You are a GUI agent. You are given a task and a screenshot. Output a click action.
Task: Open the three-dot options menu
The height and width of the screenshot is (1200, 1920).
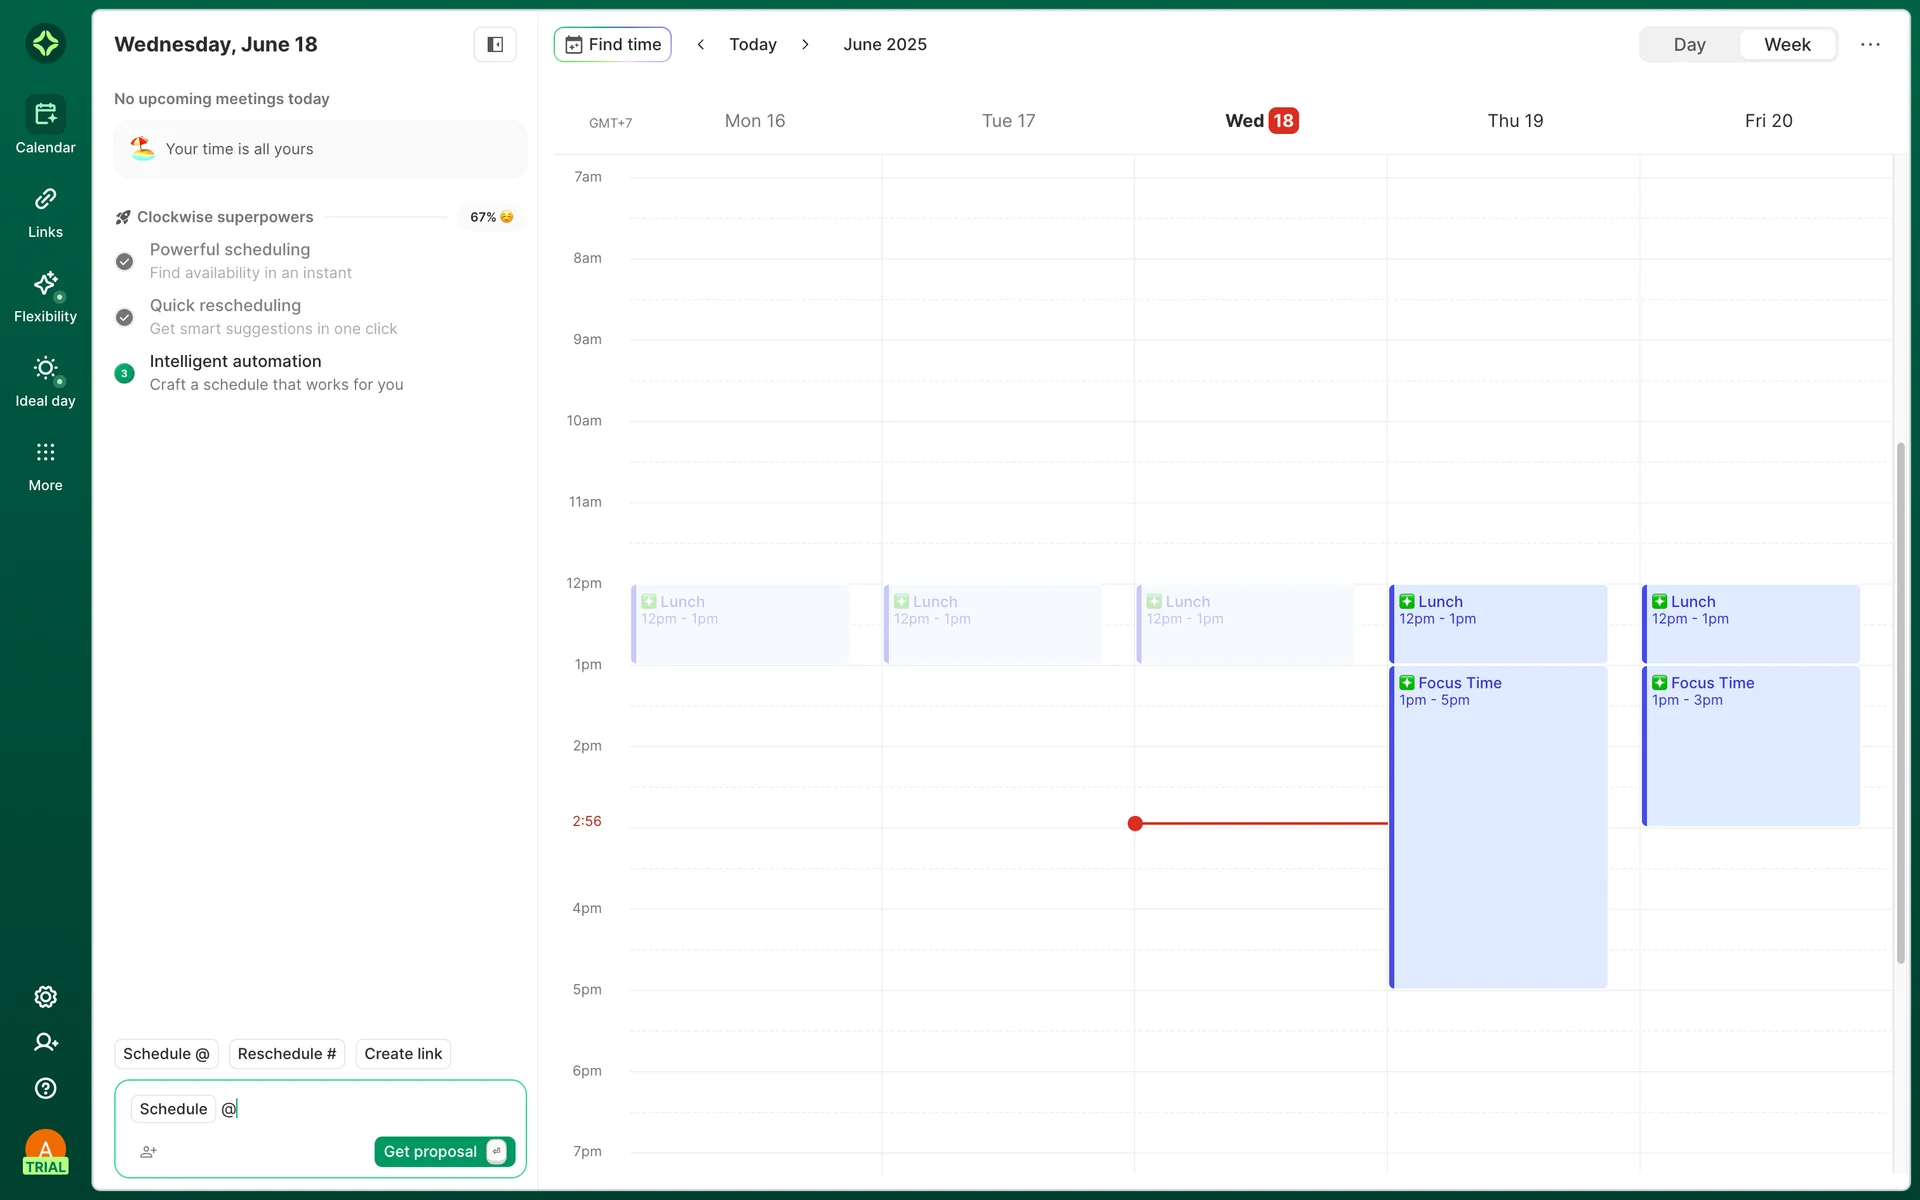[1870, 44]
